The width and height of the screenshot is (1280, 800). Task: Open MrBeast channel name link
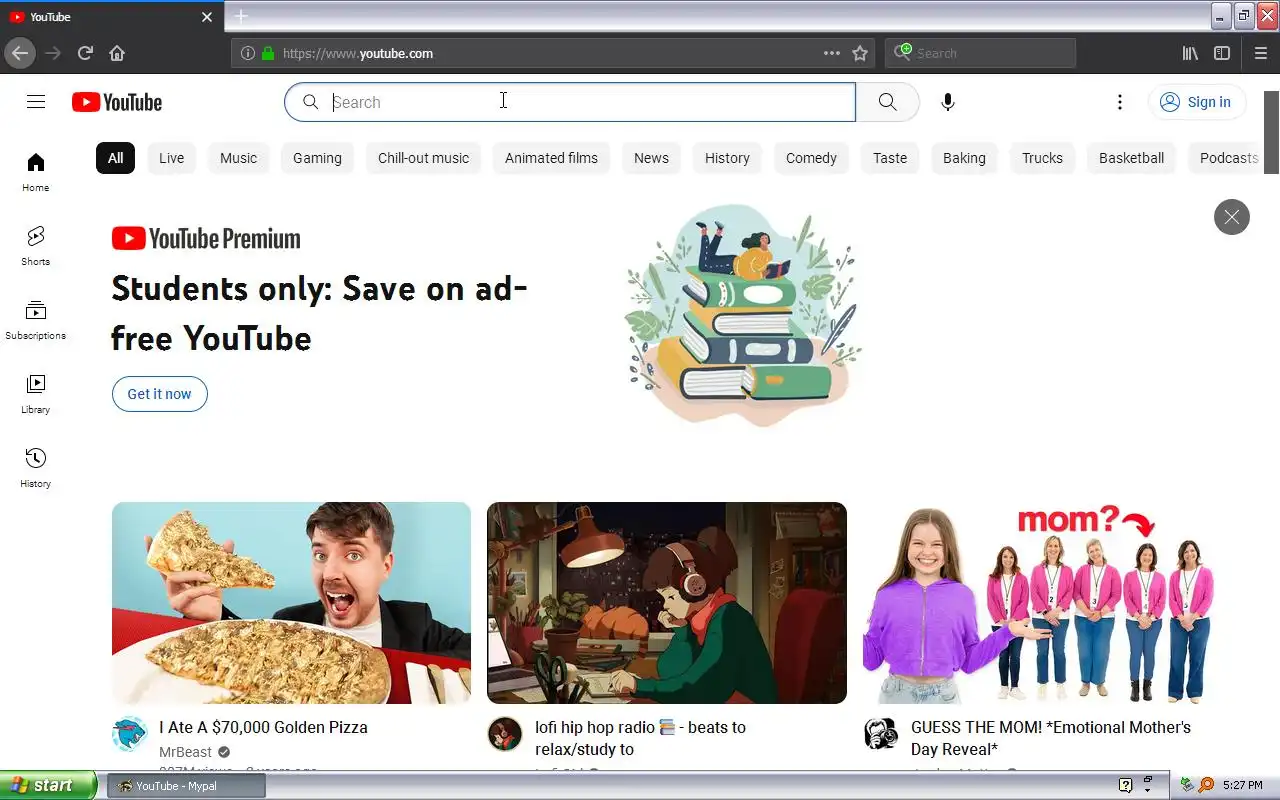(186, 752)
